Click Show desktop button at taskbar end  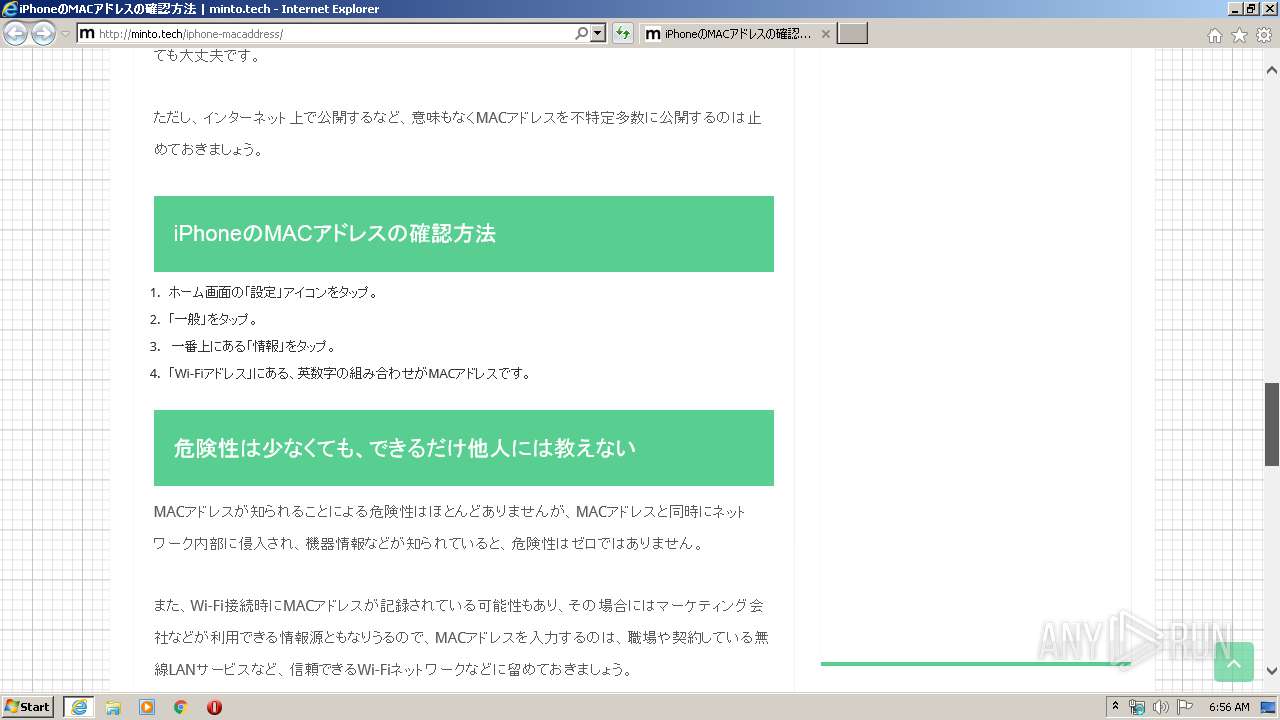(x=1270, y=707)
